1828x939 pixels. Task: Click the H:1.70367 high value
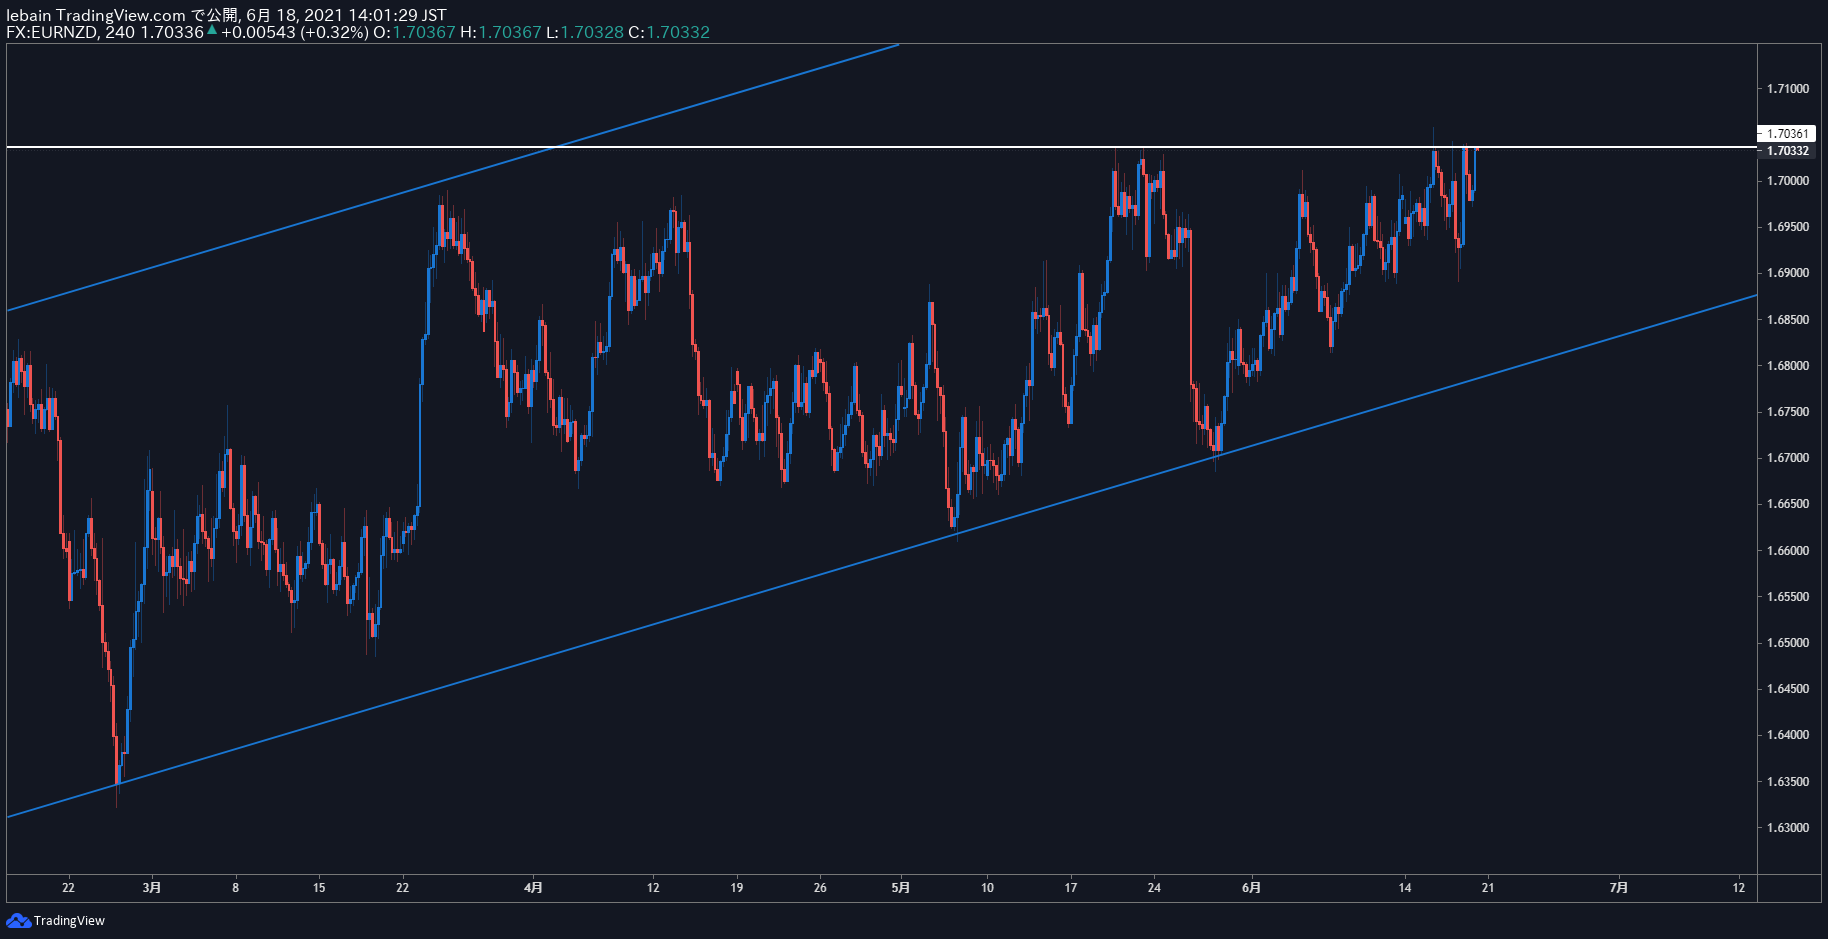coord(500,32)
